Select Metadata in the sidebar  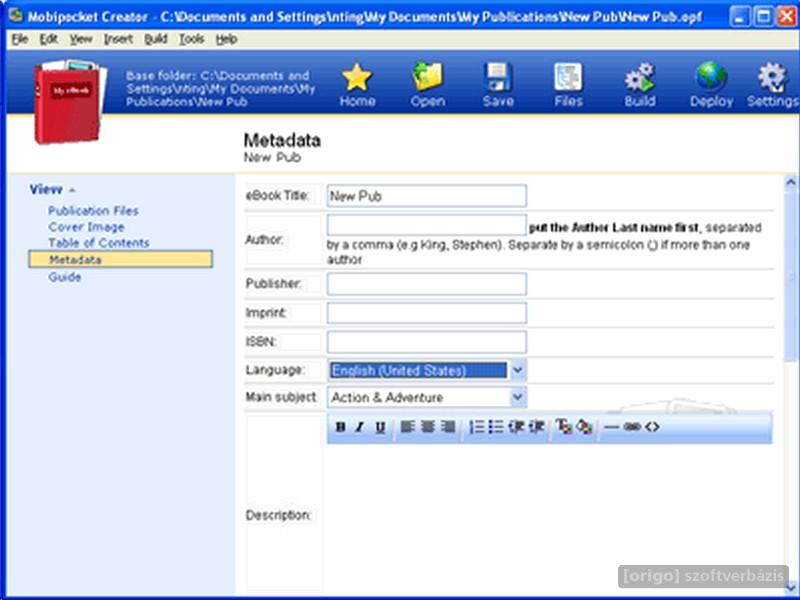(x=120, y=259)
